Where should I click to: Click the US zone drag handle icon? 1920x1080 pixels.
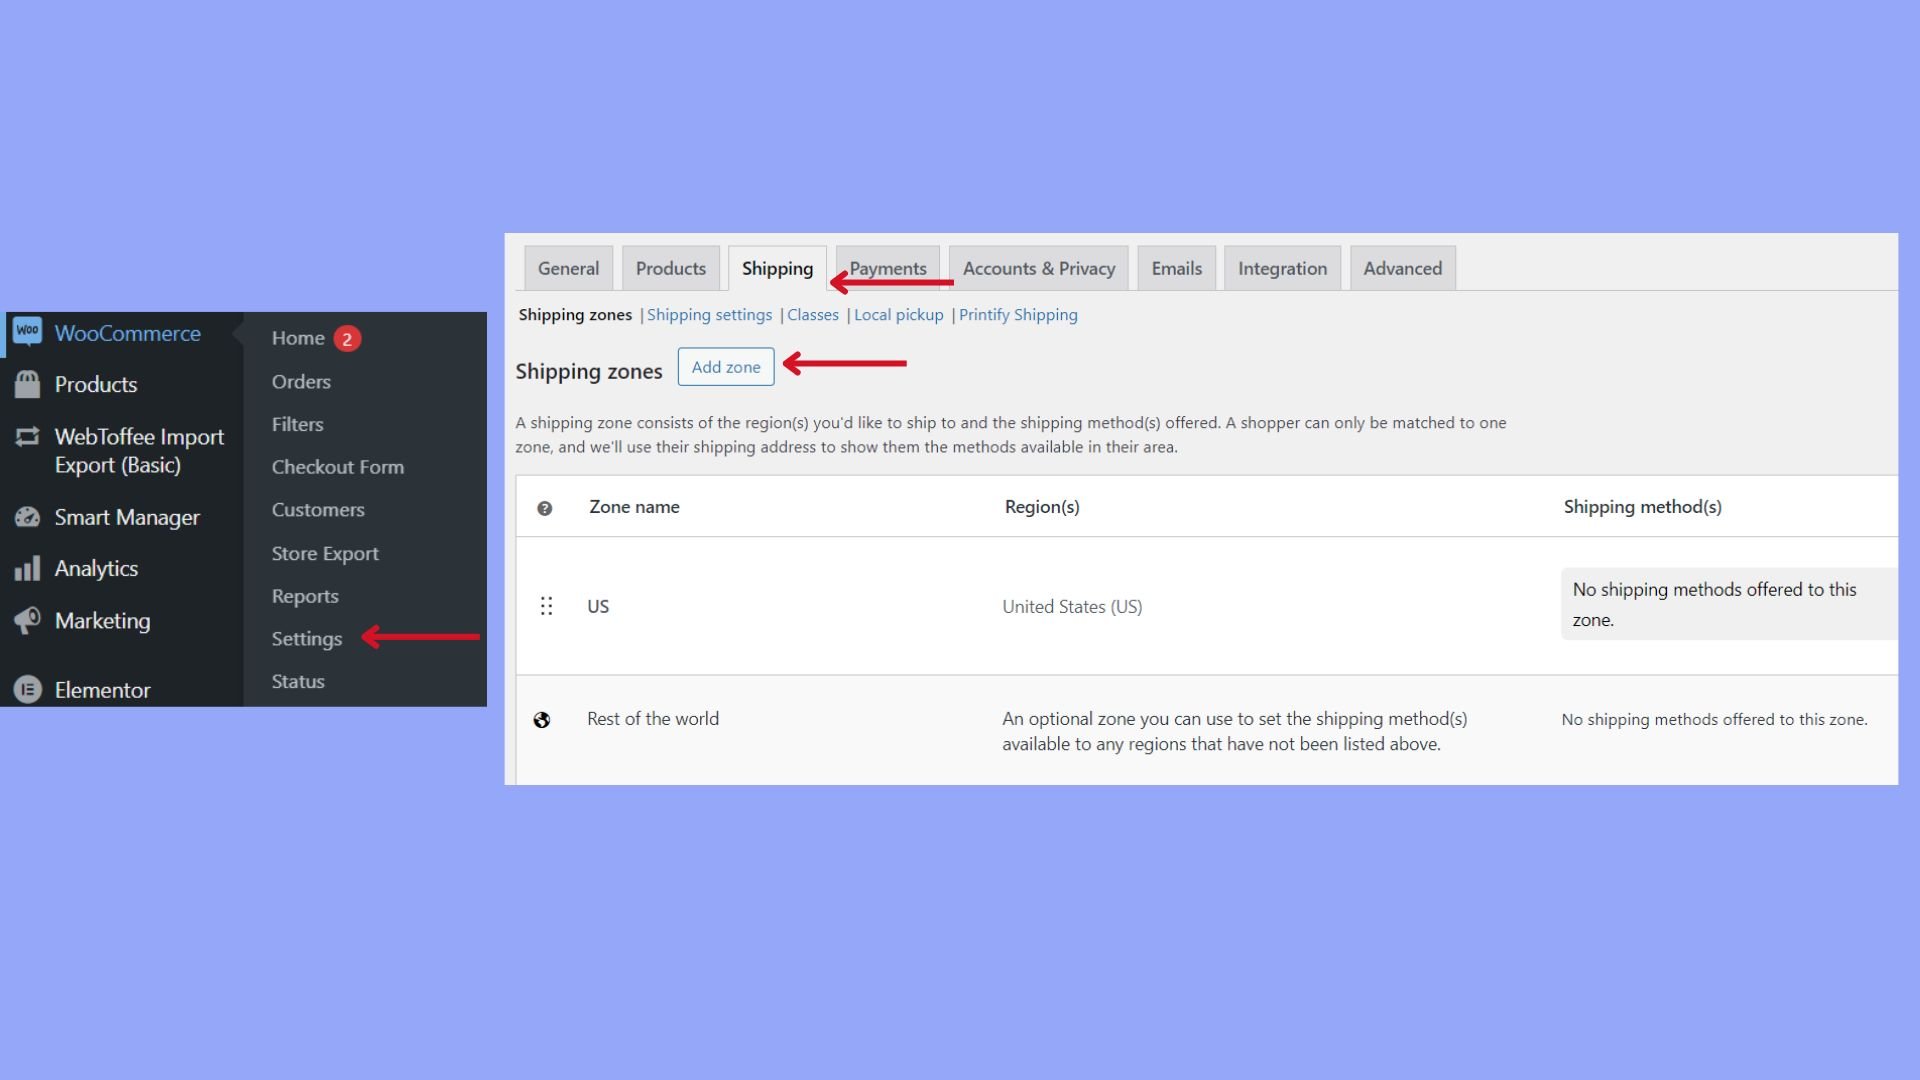pos(546,606)
